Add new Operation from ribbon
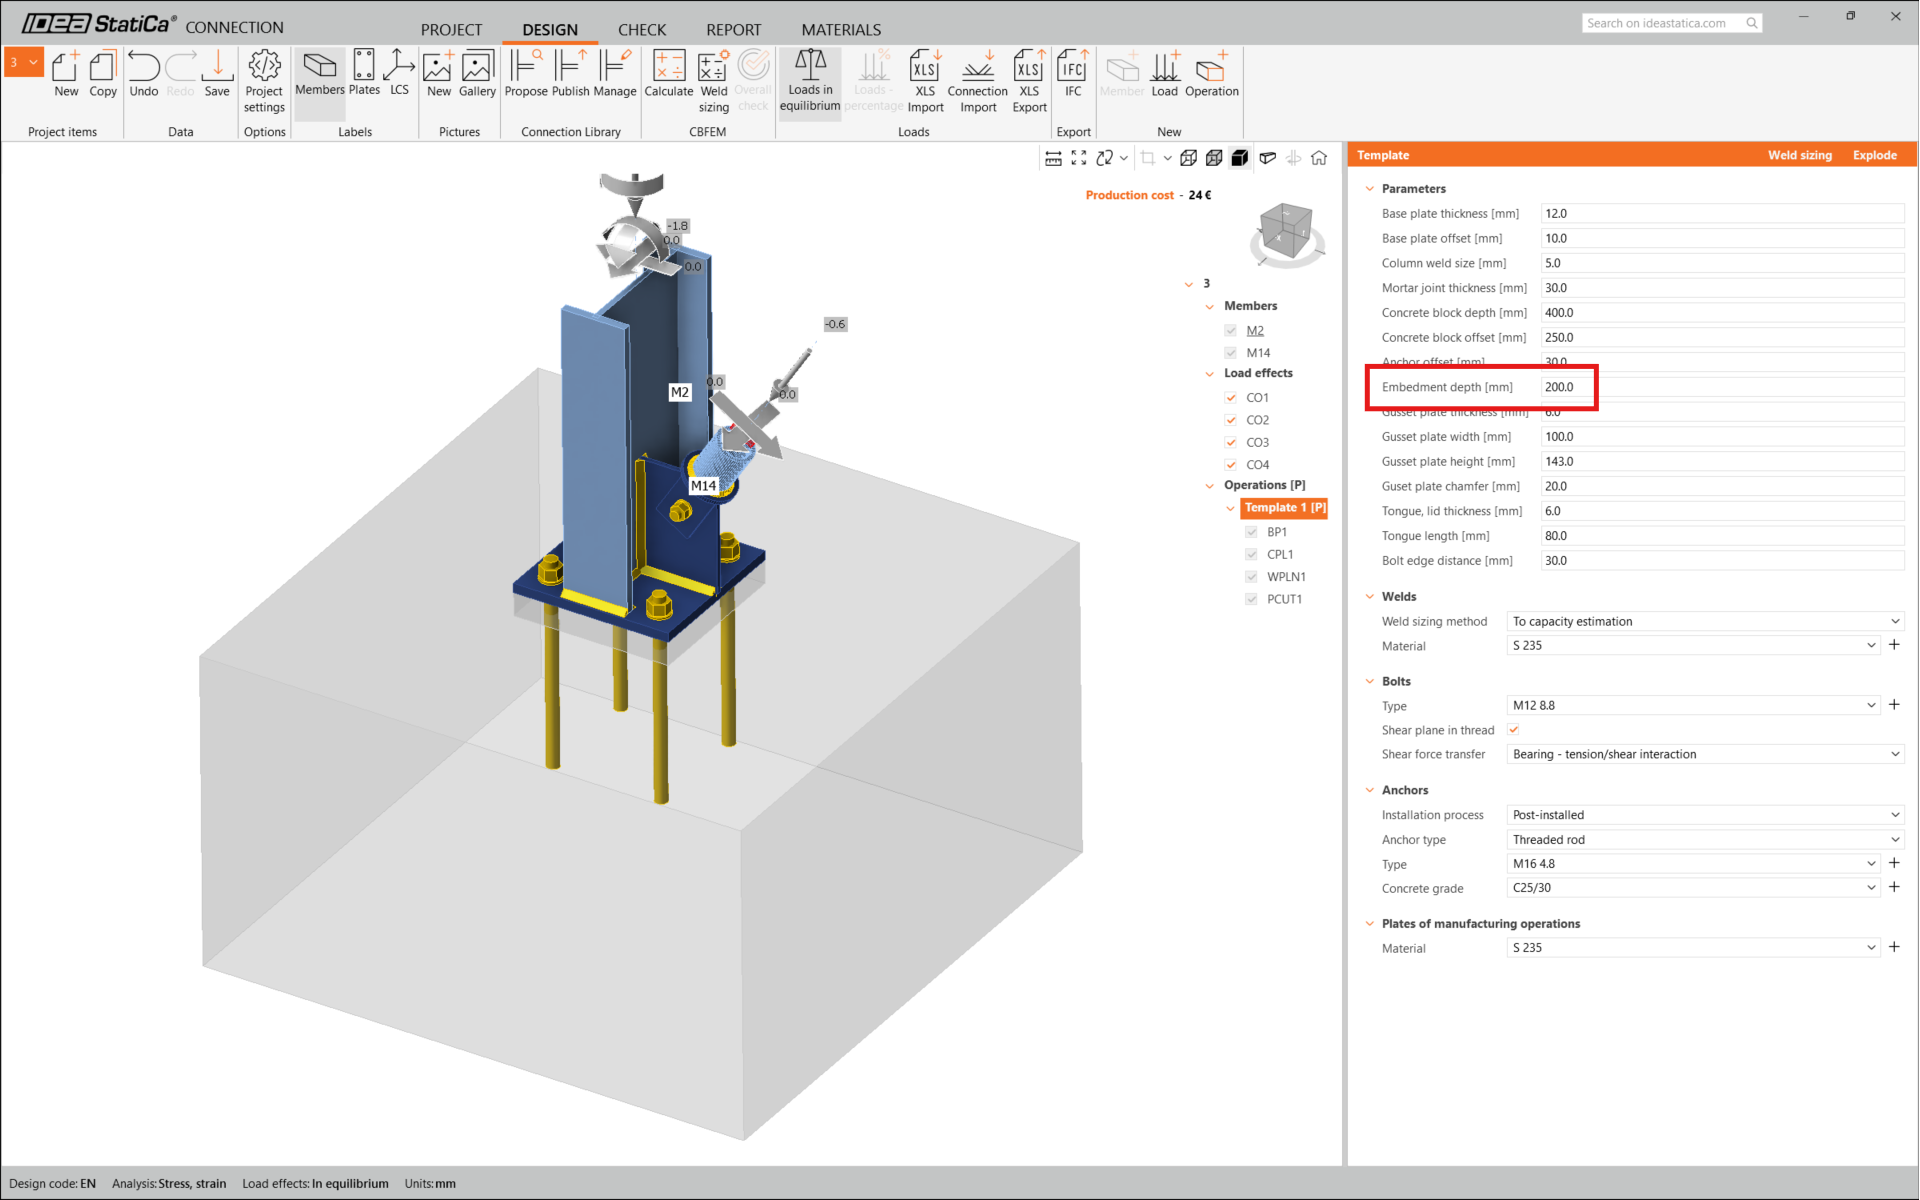The height and width of the screenshot is (1200, 1920). click(1211, 74)
